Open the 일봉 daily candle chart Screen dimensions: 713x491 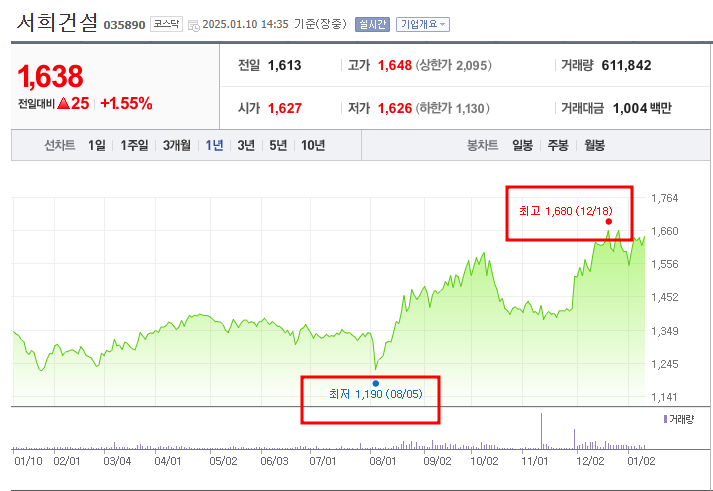(522, 145)
